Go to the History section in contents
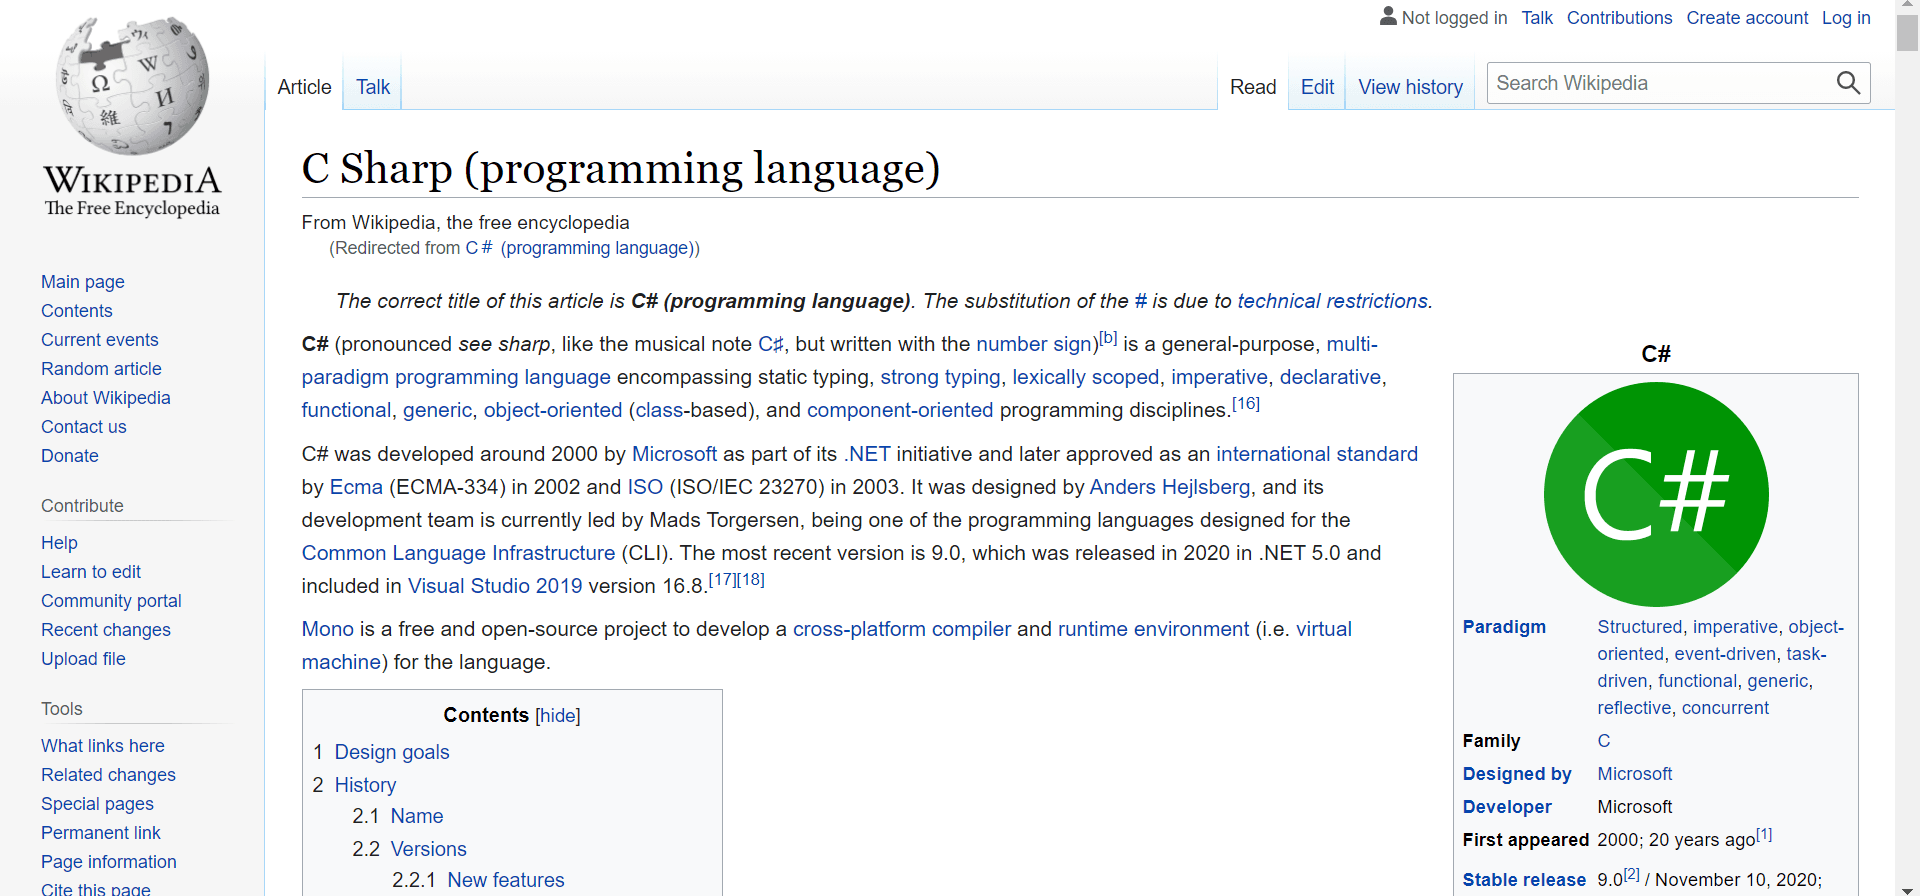Image resolution: width=1920 pixels, height=896 pixels. pos(365,785)
